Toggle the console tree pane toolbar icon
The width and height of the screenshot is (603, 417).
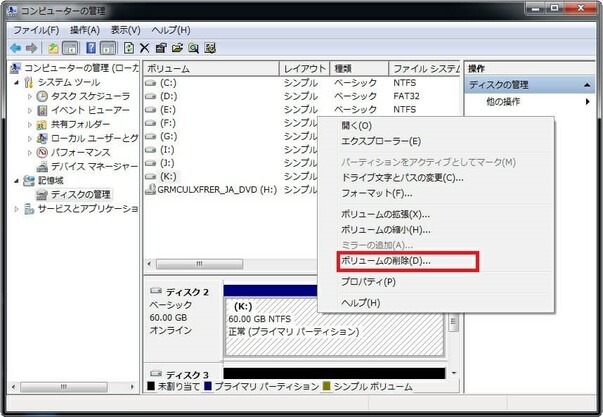(70, 48)
